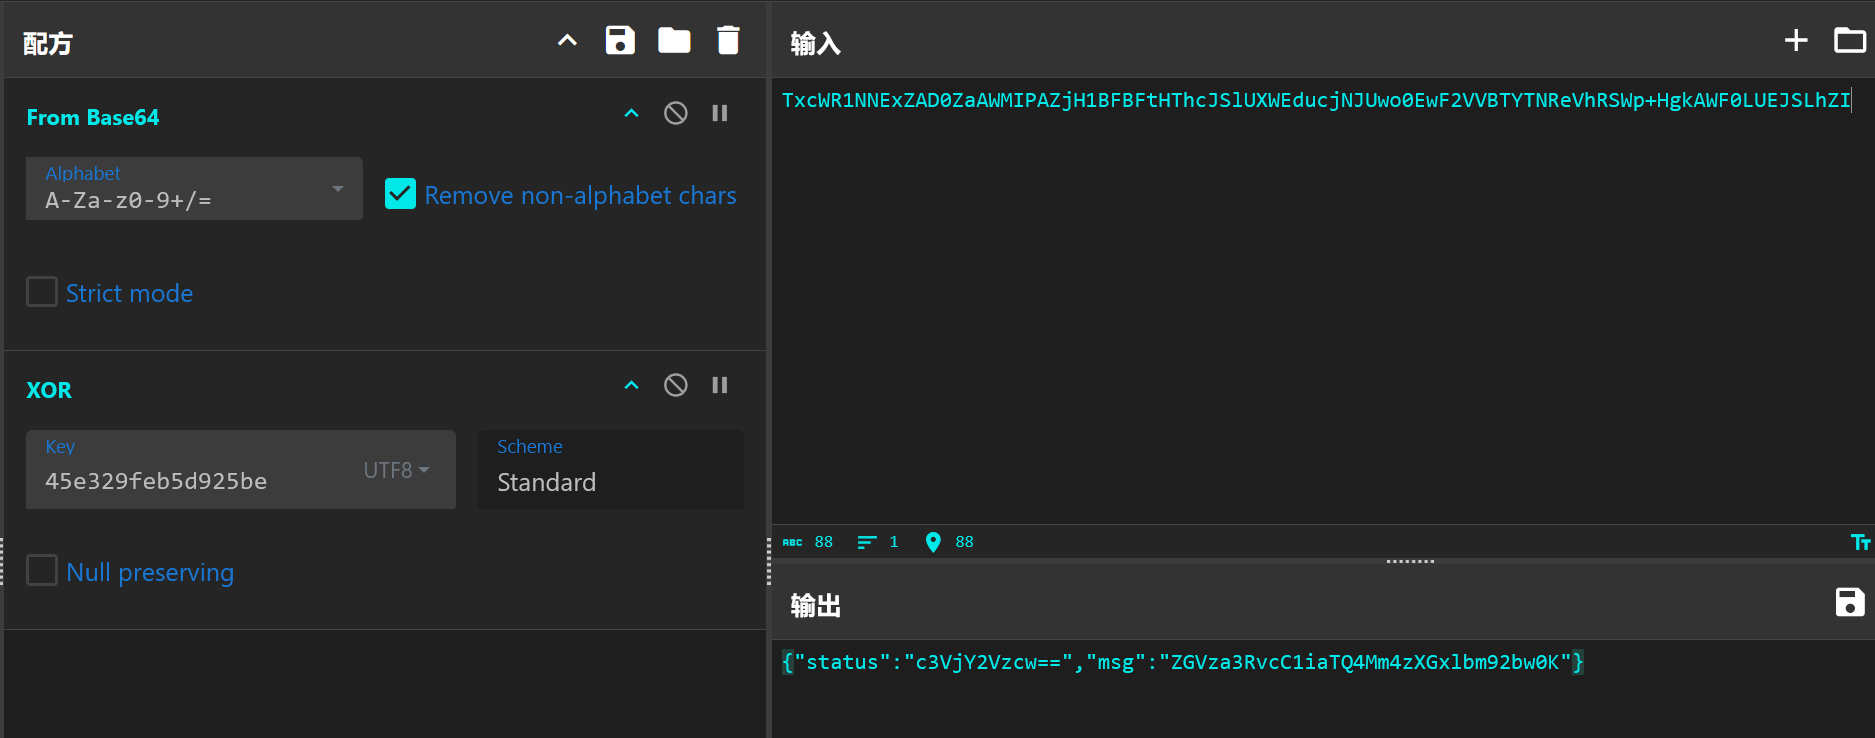Save output to file
The height and width of the screenshot is (738, 1875).
coord(1849,602)
